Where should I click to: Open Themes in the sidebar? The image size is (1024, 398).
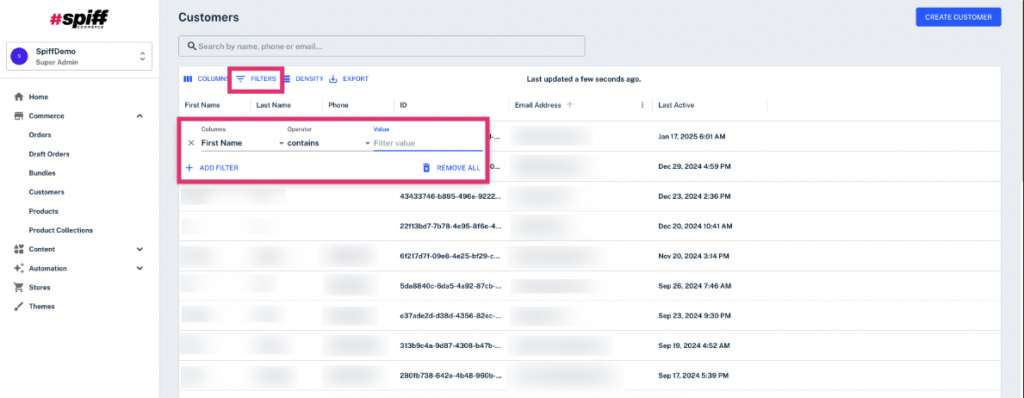[x=42, y=306]
